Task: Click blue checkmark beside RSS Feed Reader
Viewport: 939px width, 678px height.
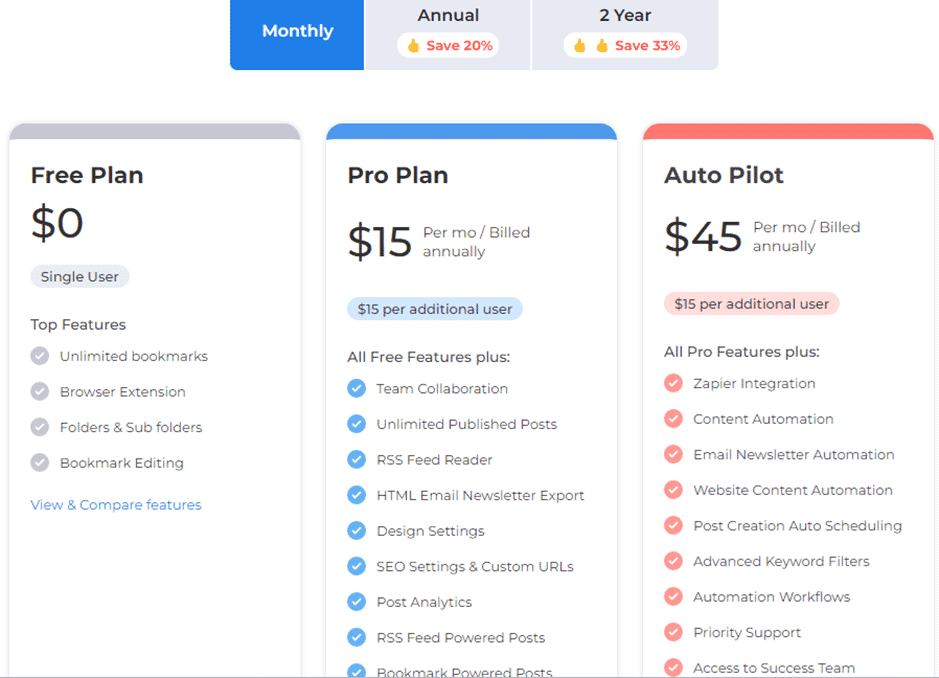Action: click(356, 459)
